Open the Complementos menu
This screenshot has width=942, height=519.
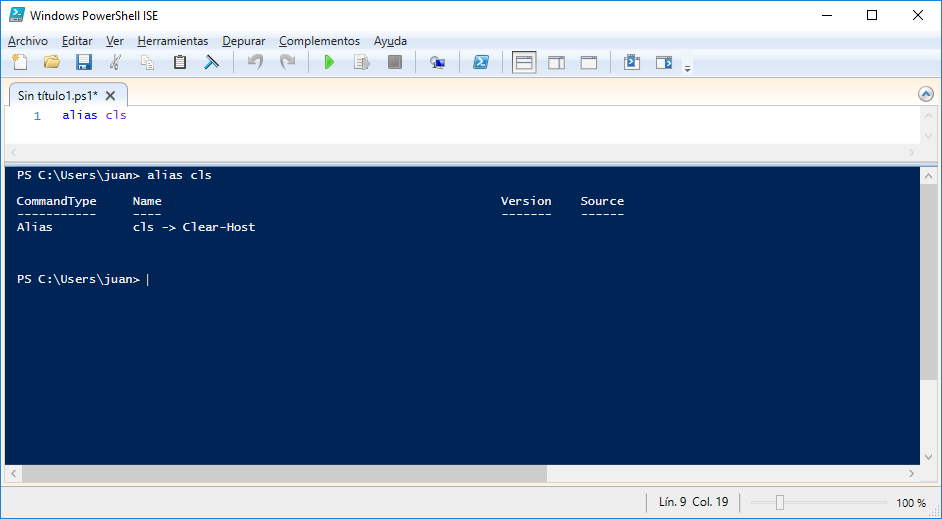(x=319, y=41)
